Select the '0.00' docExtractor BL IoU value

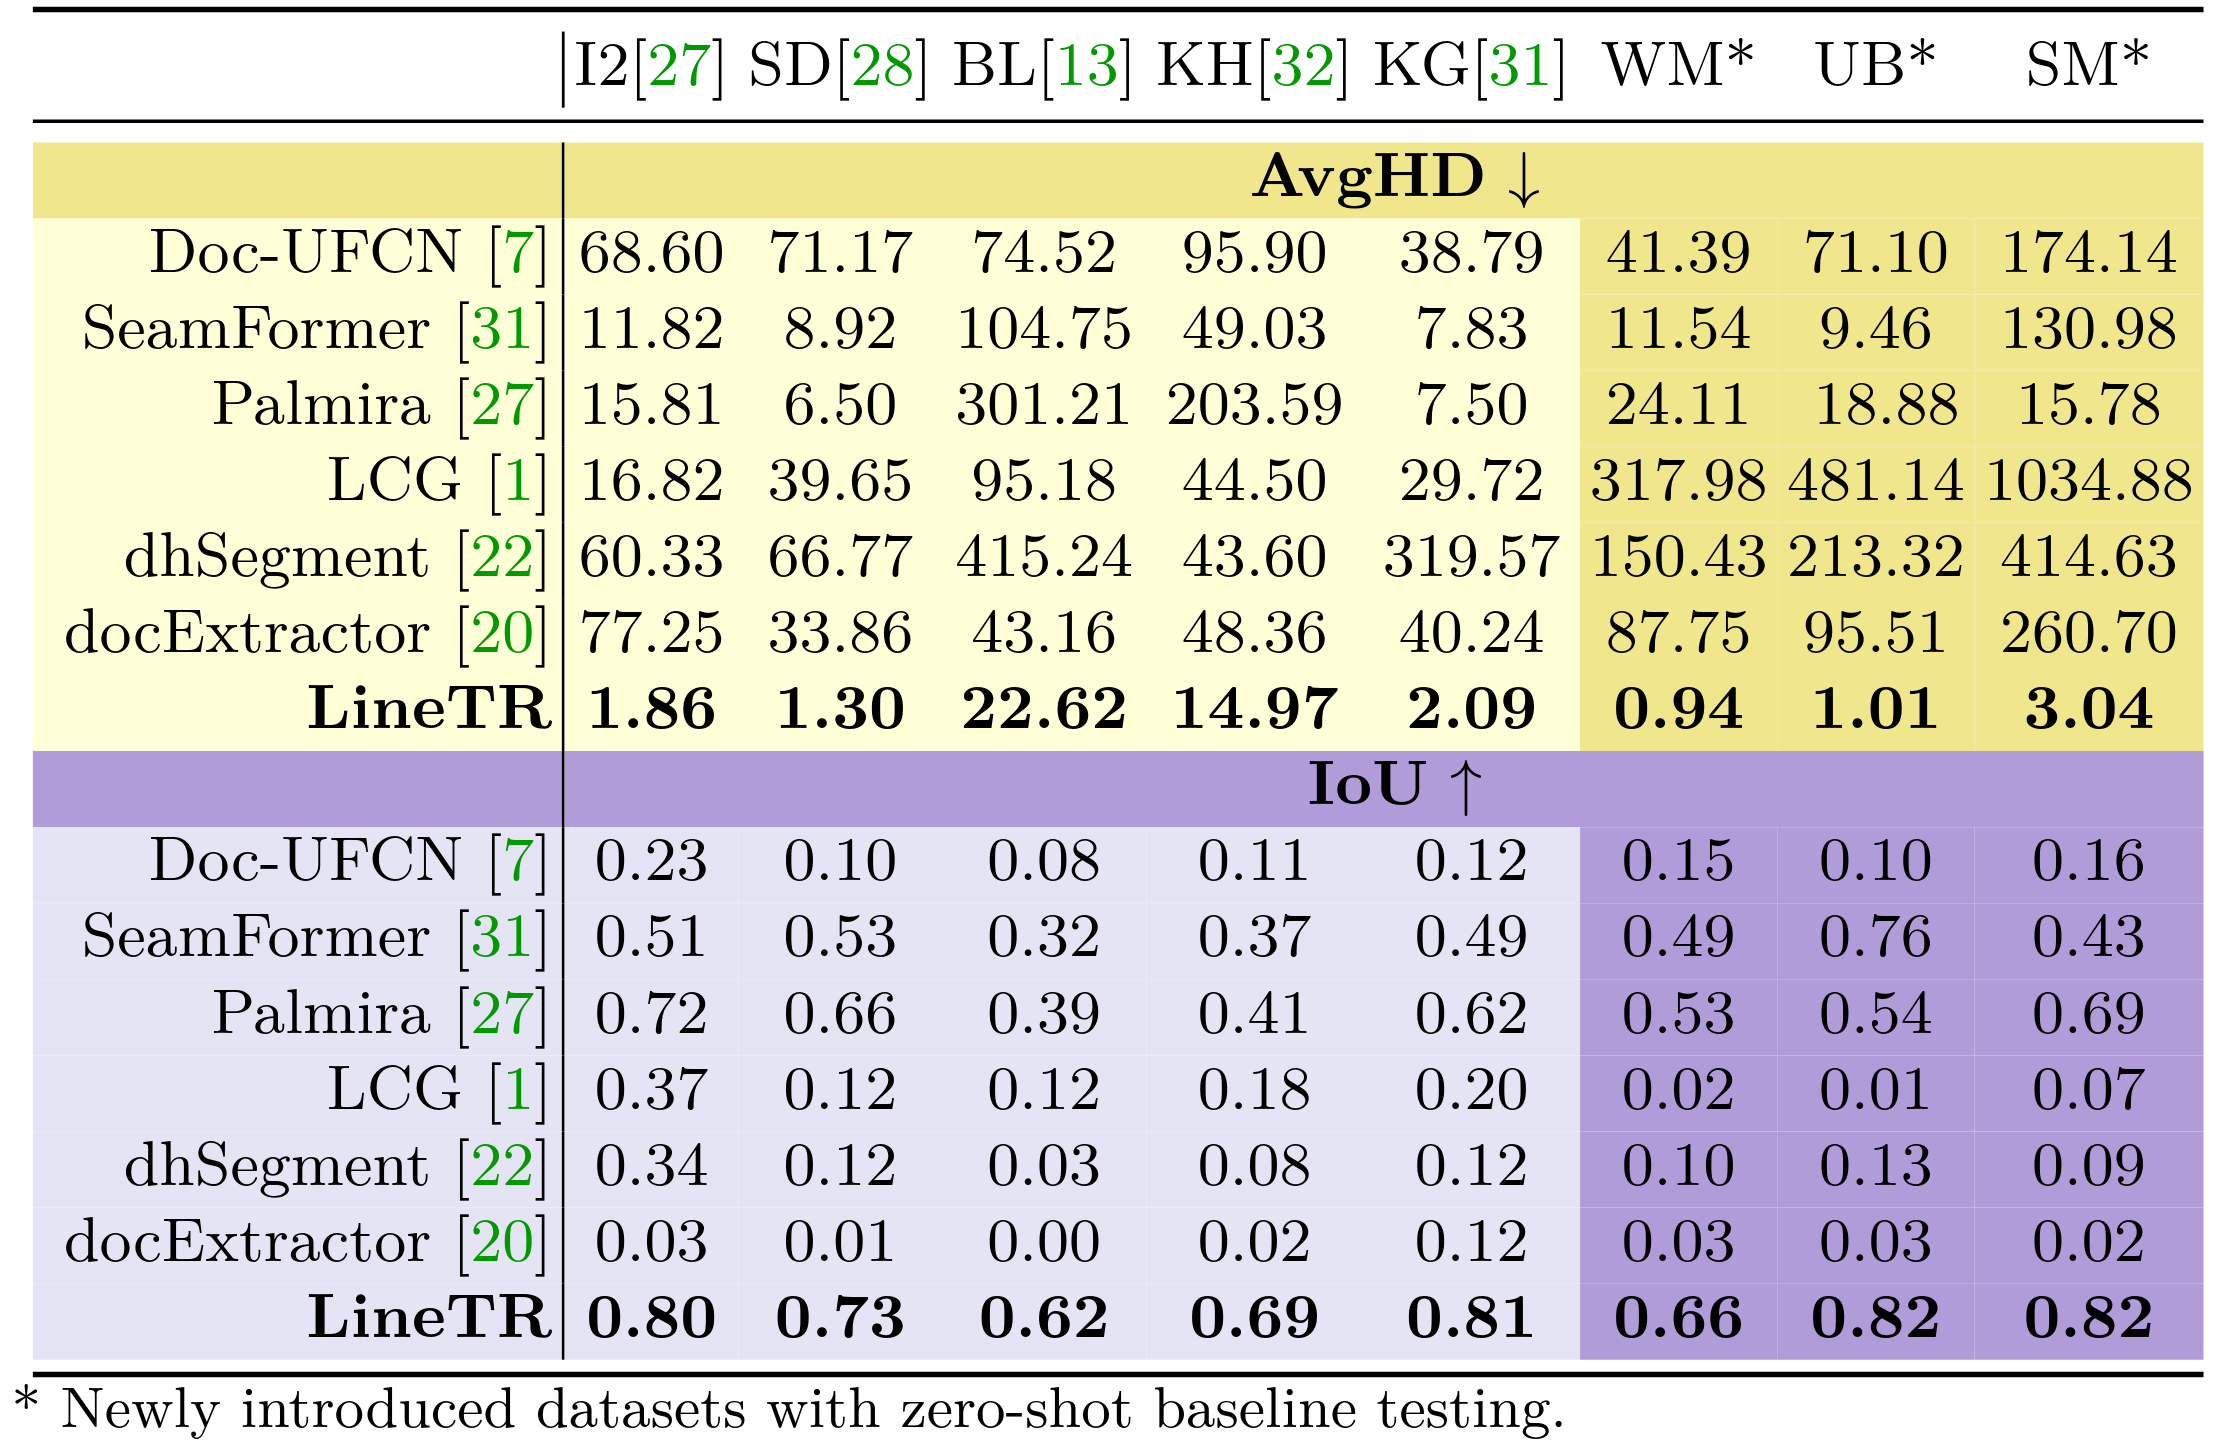click(x=1044, y=1242)
